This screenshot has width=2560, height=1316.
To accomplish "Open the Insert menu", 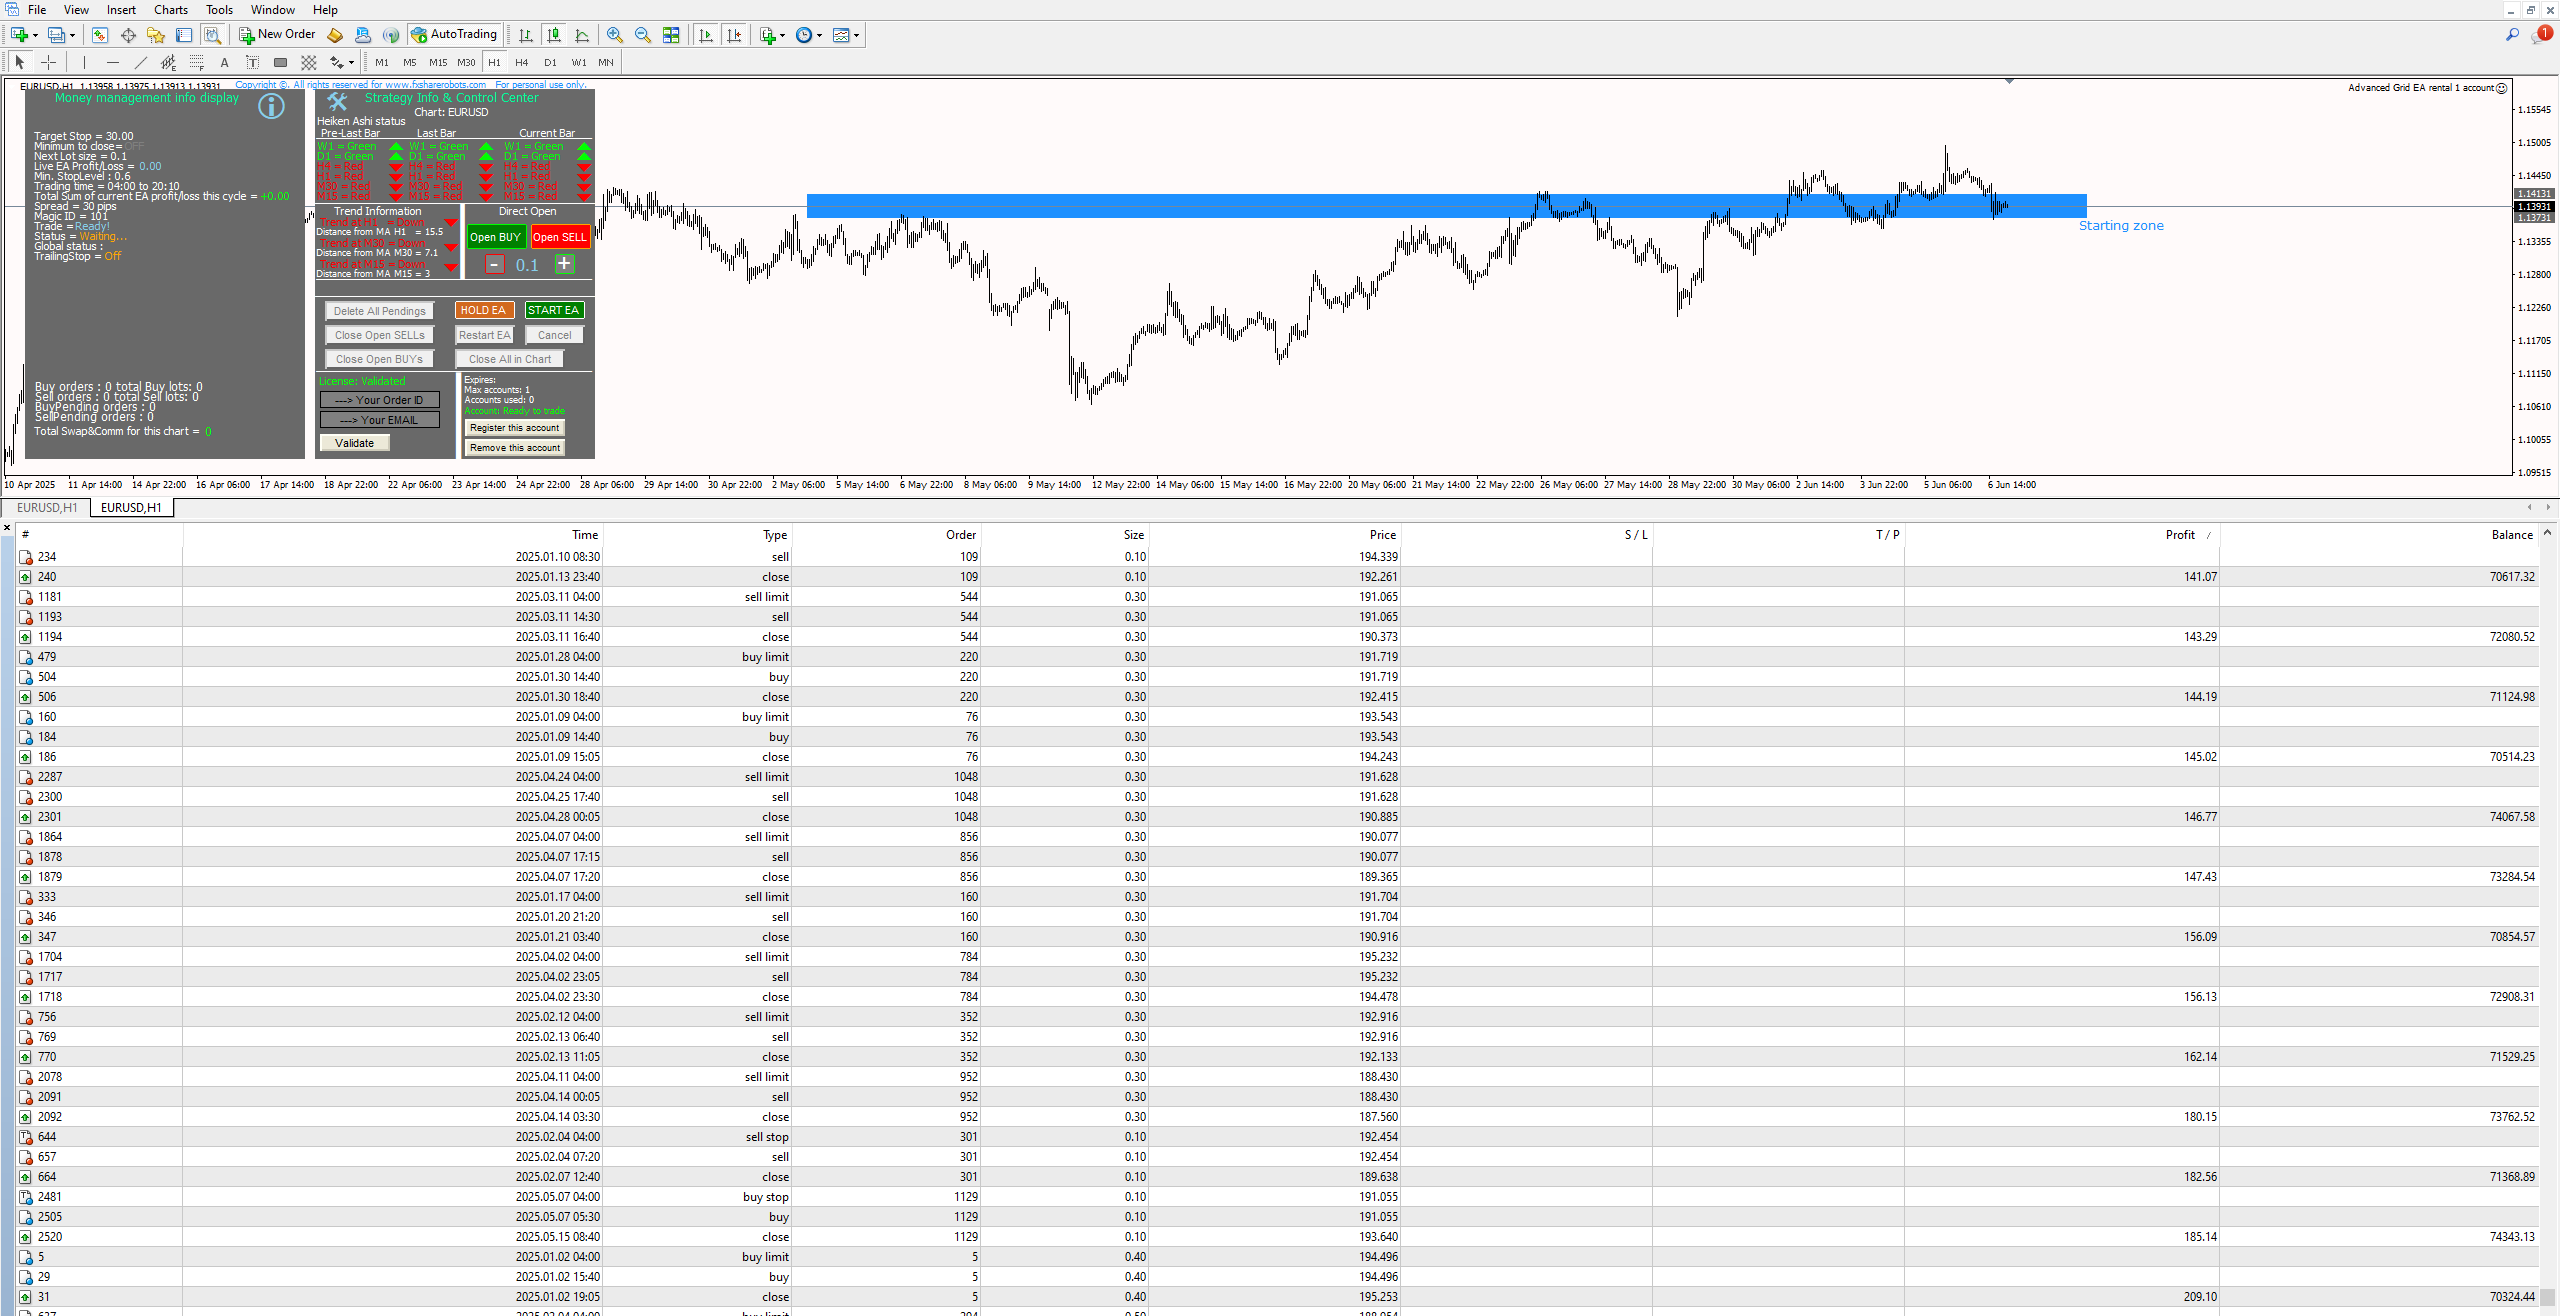I will click(x=121, y=10).
